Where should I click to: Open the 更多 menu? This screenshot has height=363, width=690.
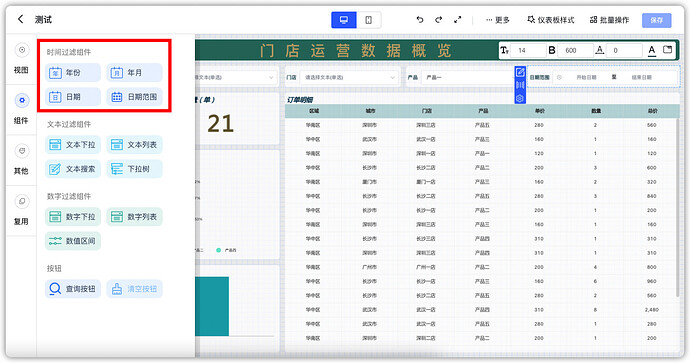(x=498, y=20)
